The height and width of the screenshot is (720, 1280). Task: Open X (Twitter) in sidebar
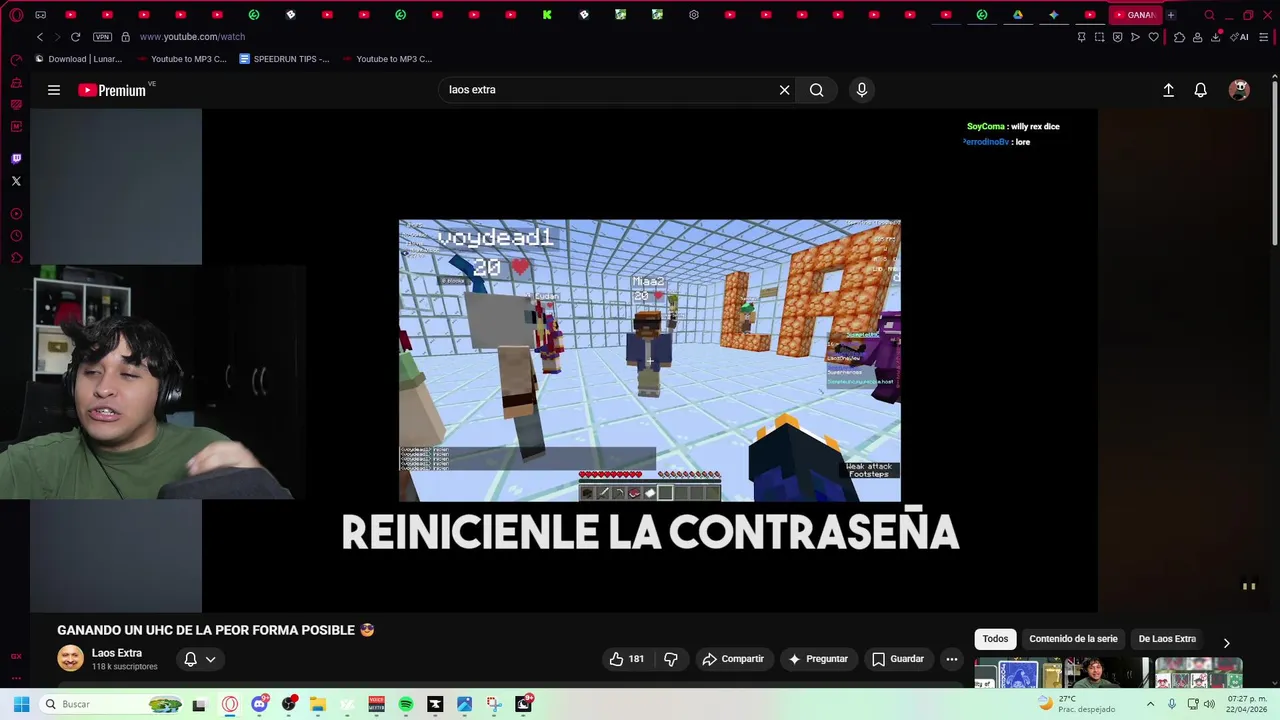point(16,181)
